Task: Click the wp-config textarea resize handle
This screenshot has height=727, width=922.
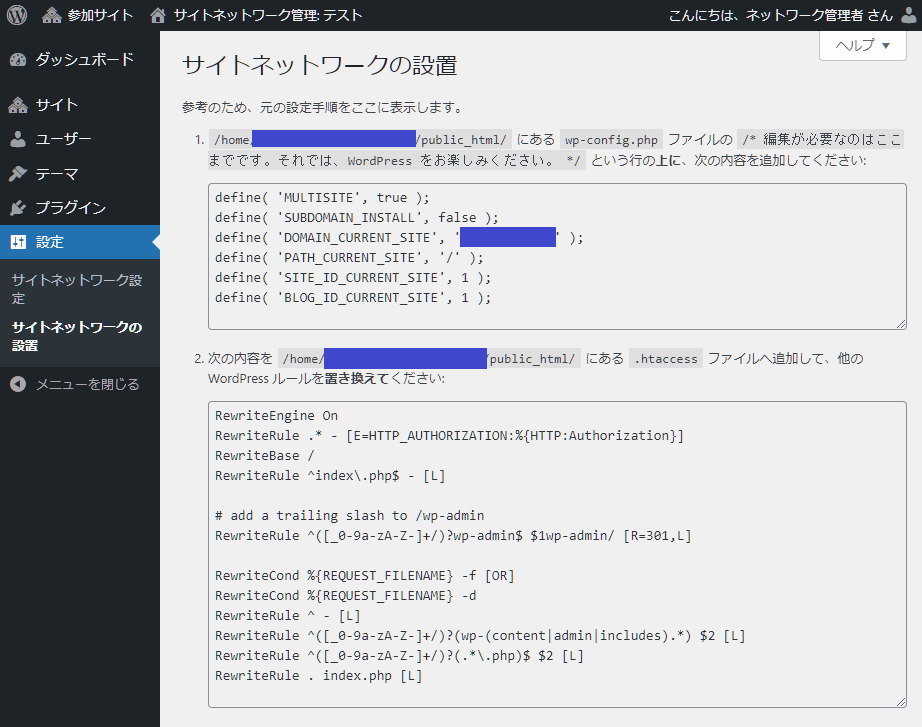Action: tap(901, 324)
